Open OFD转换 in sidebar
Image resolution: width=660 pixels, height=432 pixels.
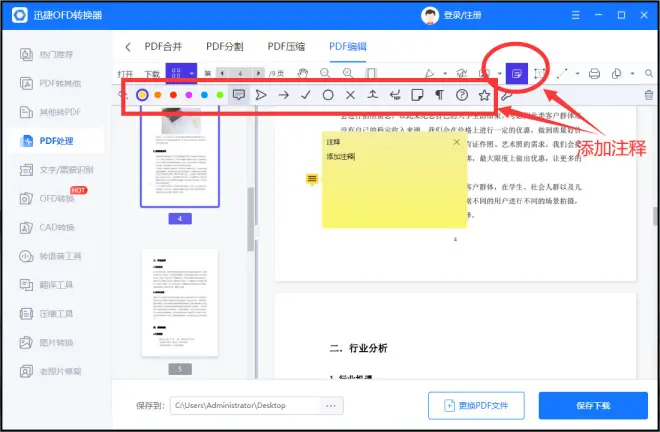click(57, 198)
